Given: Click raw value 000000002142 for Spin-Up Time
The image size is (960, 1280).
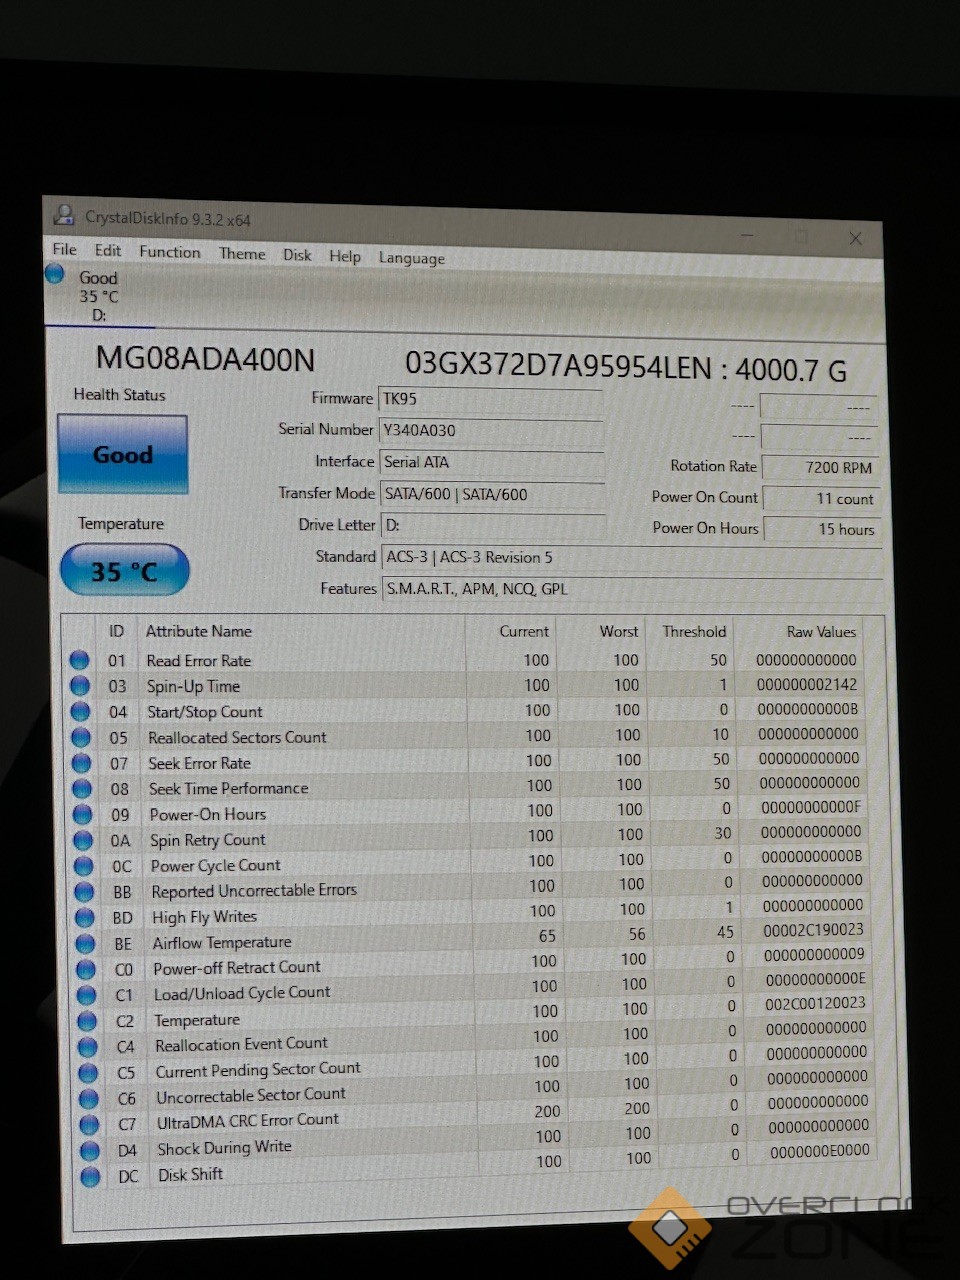Looking at the screenshot, I should 807,685.
